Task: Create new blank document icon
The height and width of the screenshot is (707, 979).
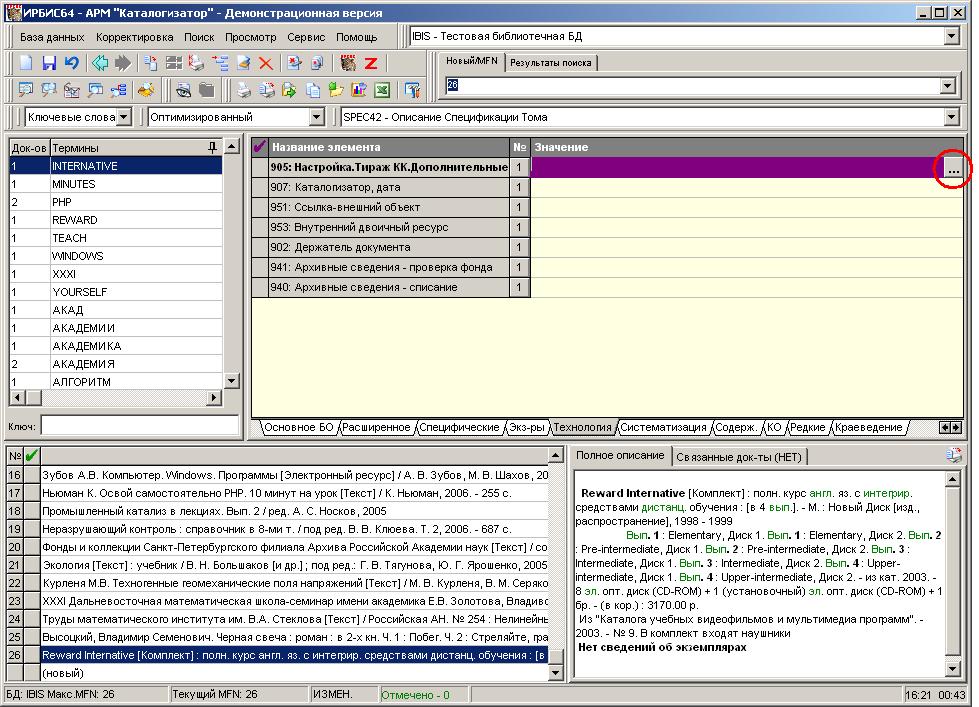Action: (27, 63)
